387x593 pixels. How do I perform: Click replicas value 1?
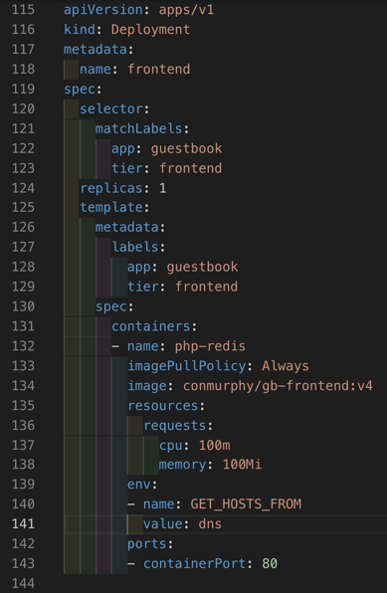162,188
